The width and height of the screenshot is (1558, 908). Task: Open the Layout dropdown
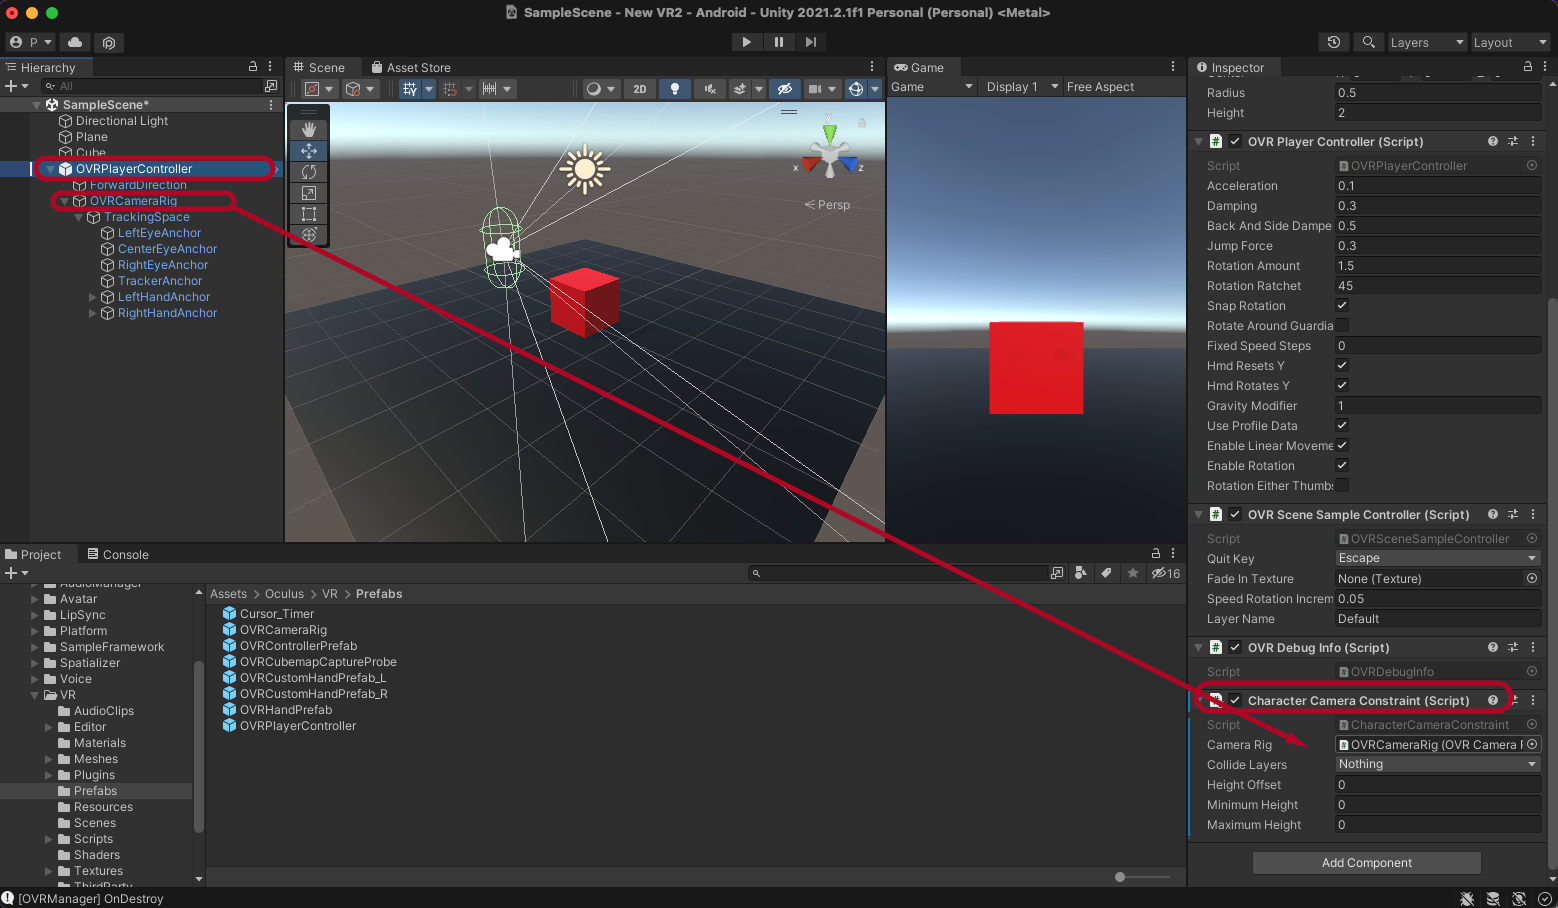pos(1510,42)
